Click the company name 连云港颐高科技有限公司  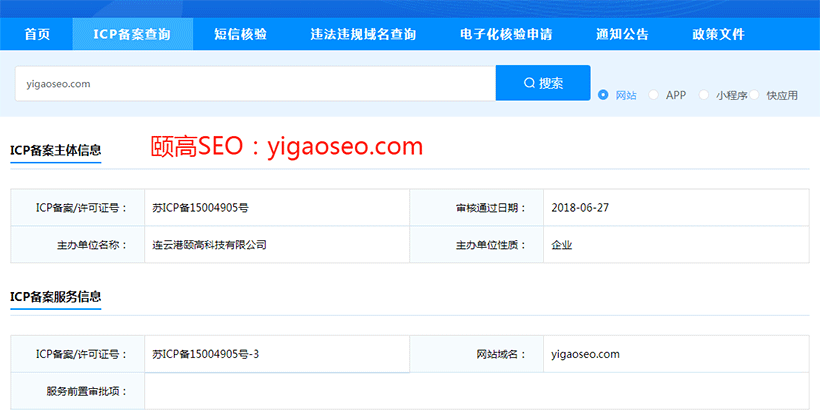(x=209, y=244)
